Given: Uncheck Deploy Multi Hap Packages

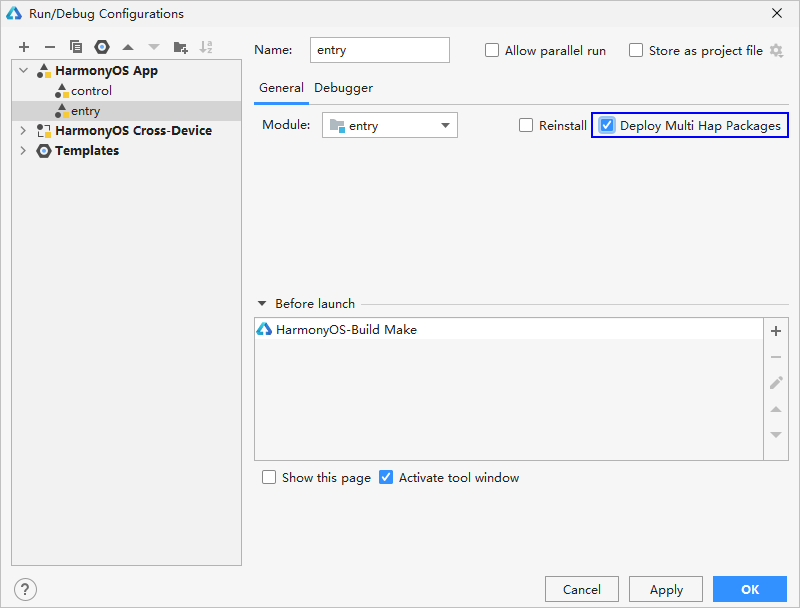Looking at the screenshot, I should tap(607, 125).
